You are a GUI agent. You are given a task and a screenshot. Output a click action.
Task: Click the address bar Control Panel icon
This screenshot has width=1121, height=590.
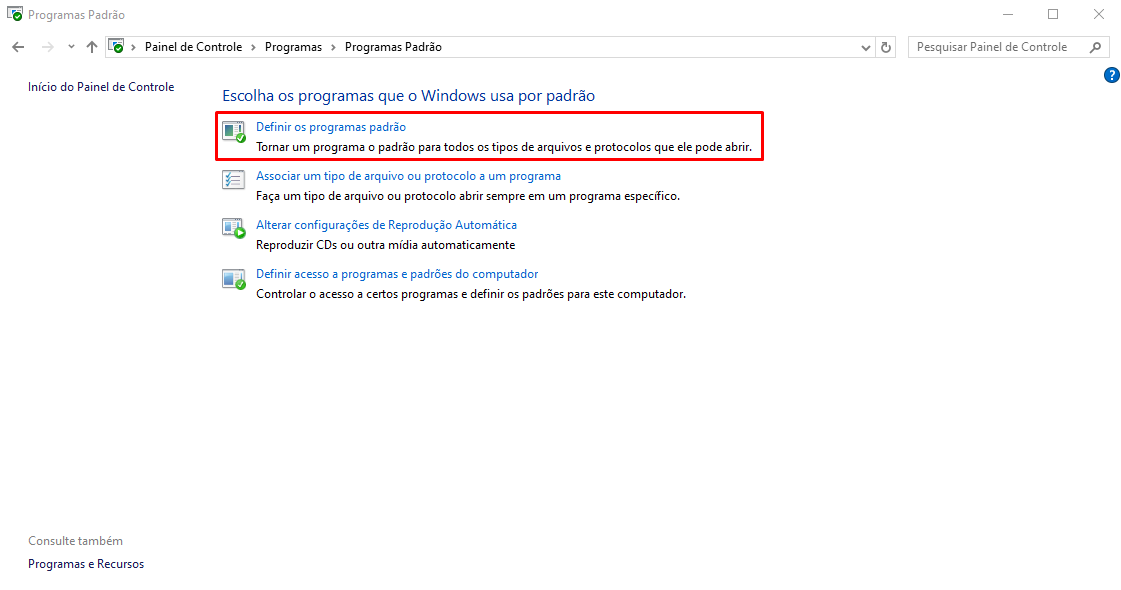pos(117,46)
